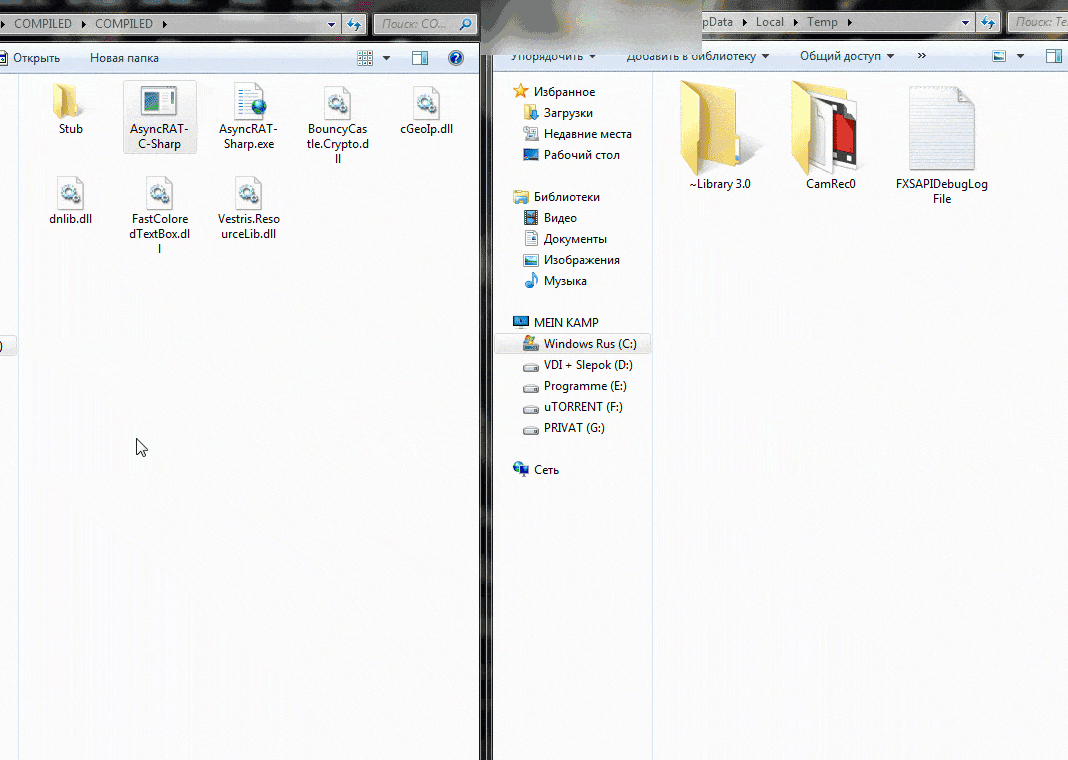
Task: Select the AsyncRAT-C-Sharp application file
Action: (159, 116)
